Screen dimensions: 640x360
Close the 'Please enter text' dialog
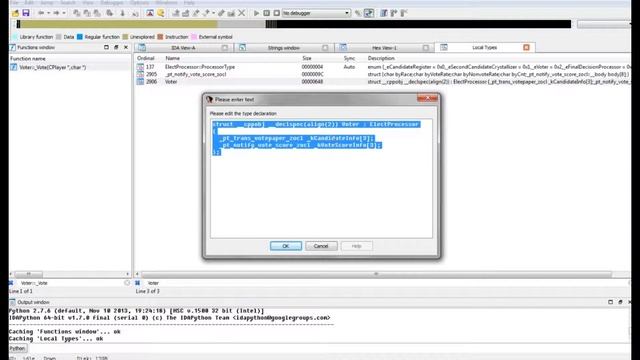427,98
